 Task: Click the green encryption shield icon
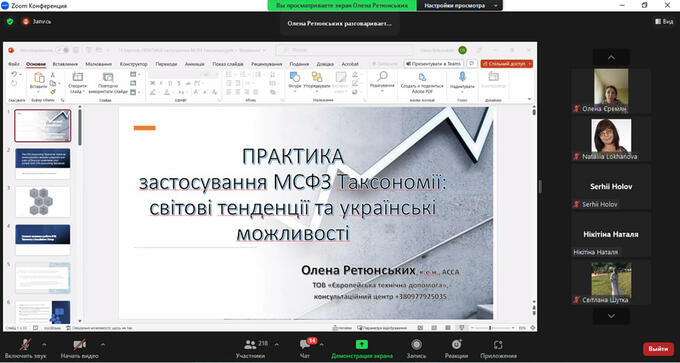[x=10, y=21]
